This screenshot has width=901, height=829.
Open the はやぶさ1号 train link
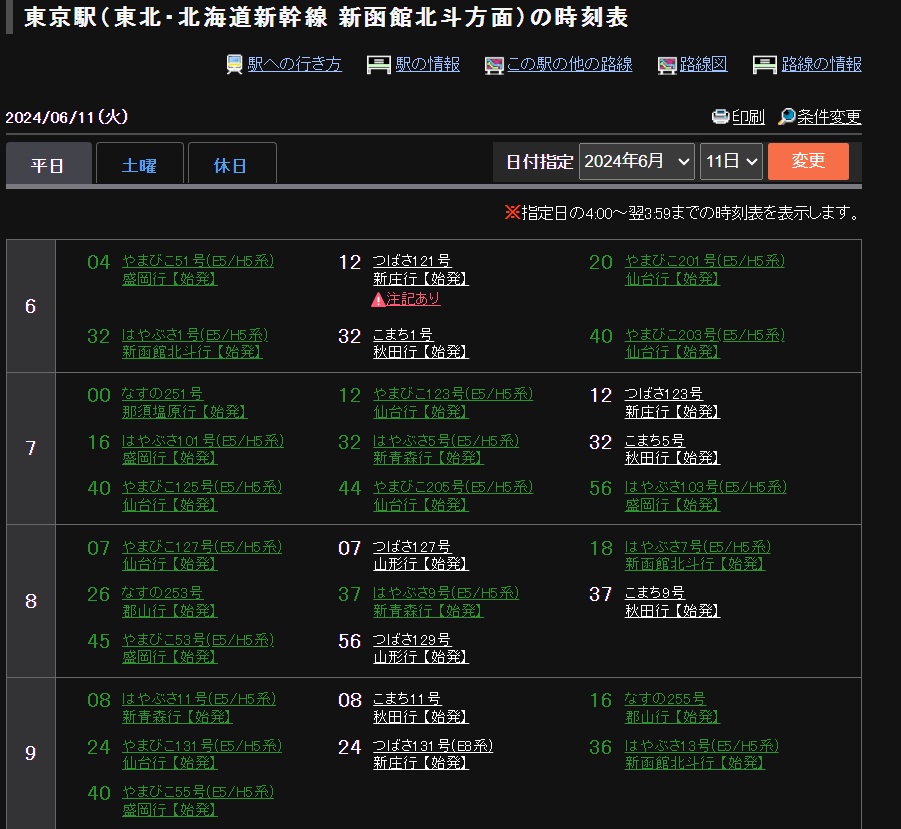tap(194, 335)
